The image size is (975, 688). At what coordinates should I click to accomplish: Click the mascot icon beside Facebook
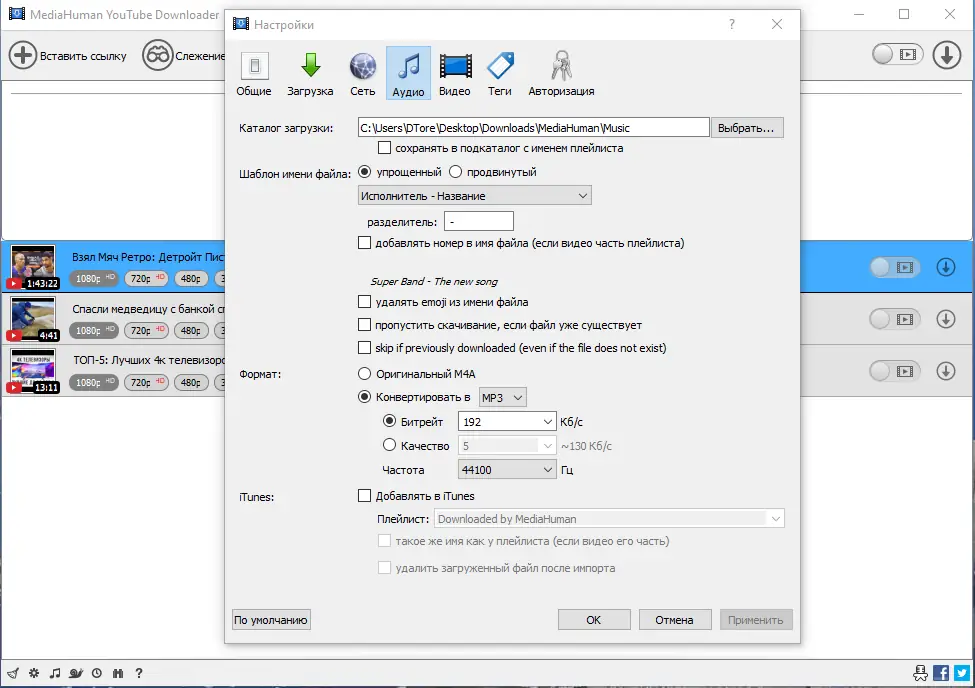point(920,672)
